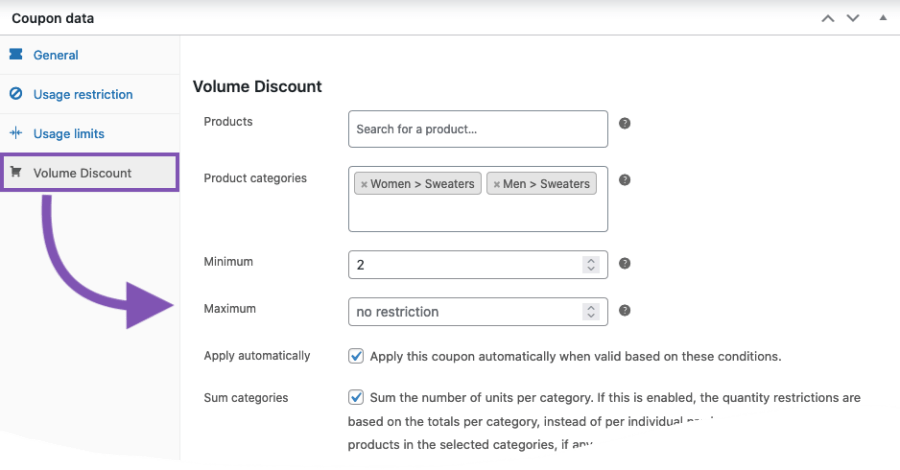Toggle the Sum categories checkbox
Viewport: 900px width, 470px height.
click(x=356, y=397)
